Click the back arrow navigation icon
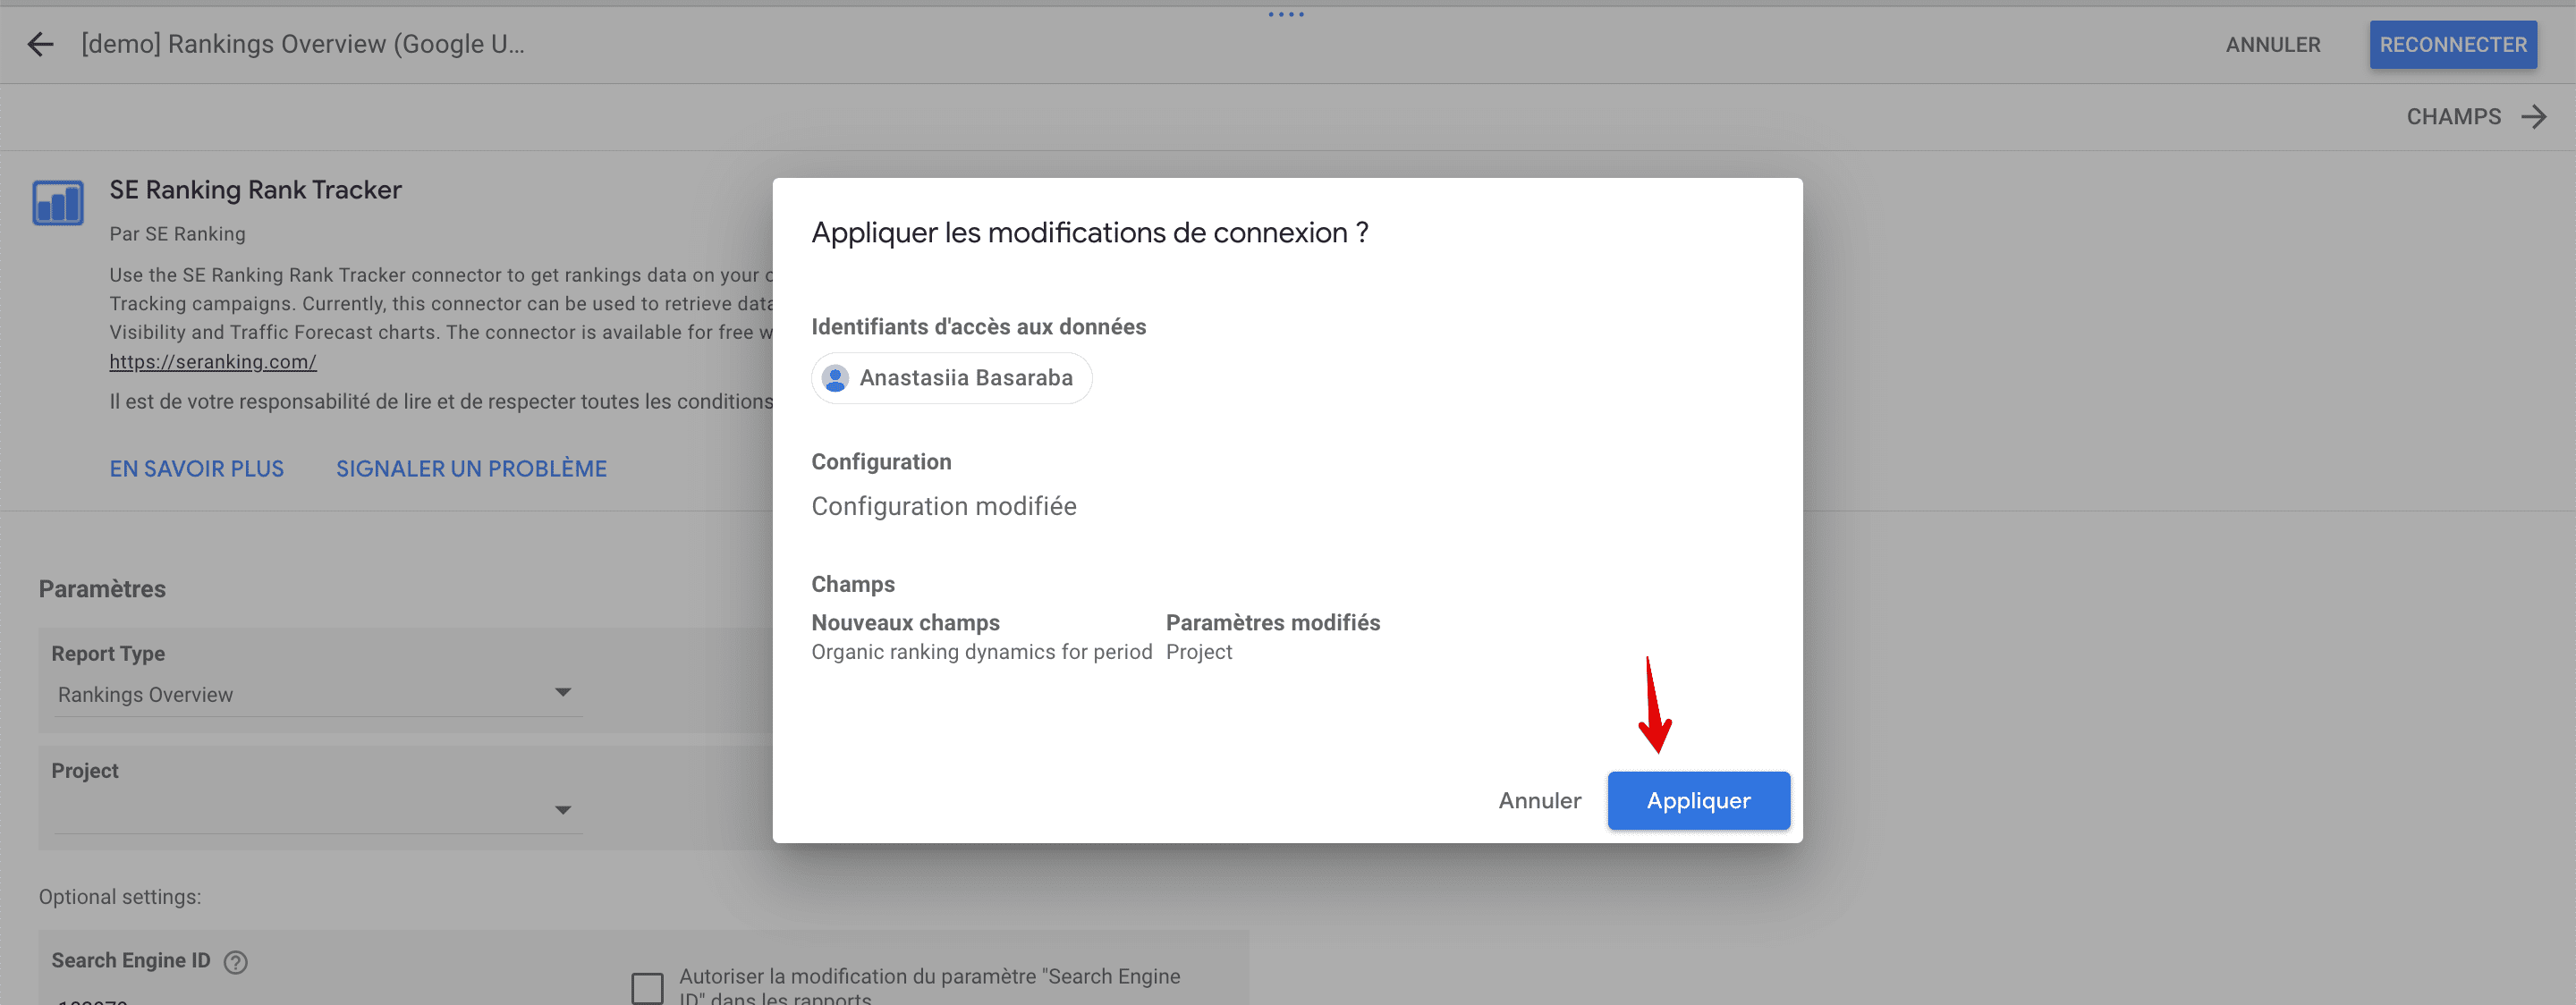 click(x=39, y=43)
